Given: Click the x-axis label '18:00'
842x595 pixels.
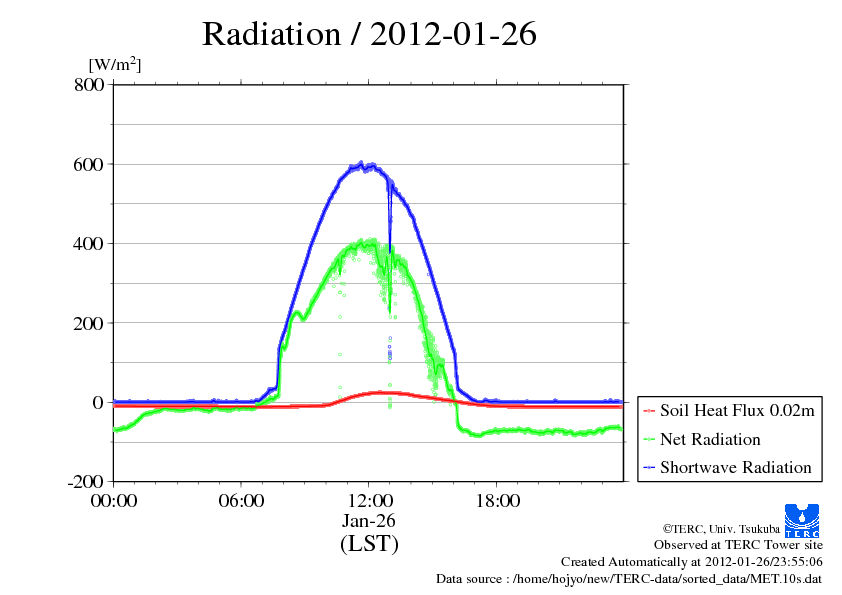Looking at the screenshot, I should coord(498,501).
